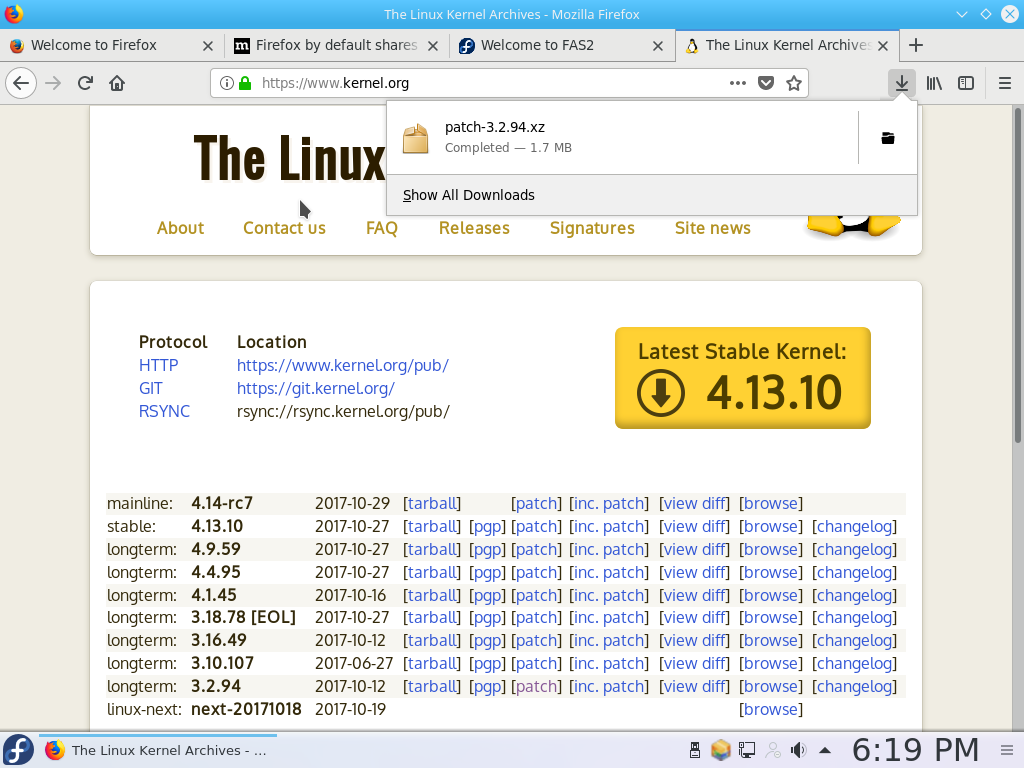Open the Contact us page
The image size is (1024, 768).
point(284,228)
